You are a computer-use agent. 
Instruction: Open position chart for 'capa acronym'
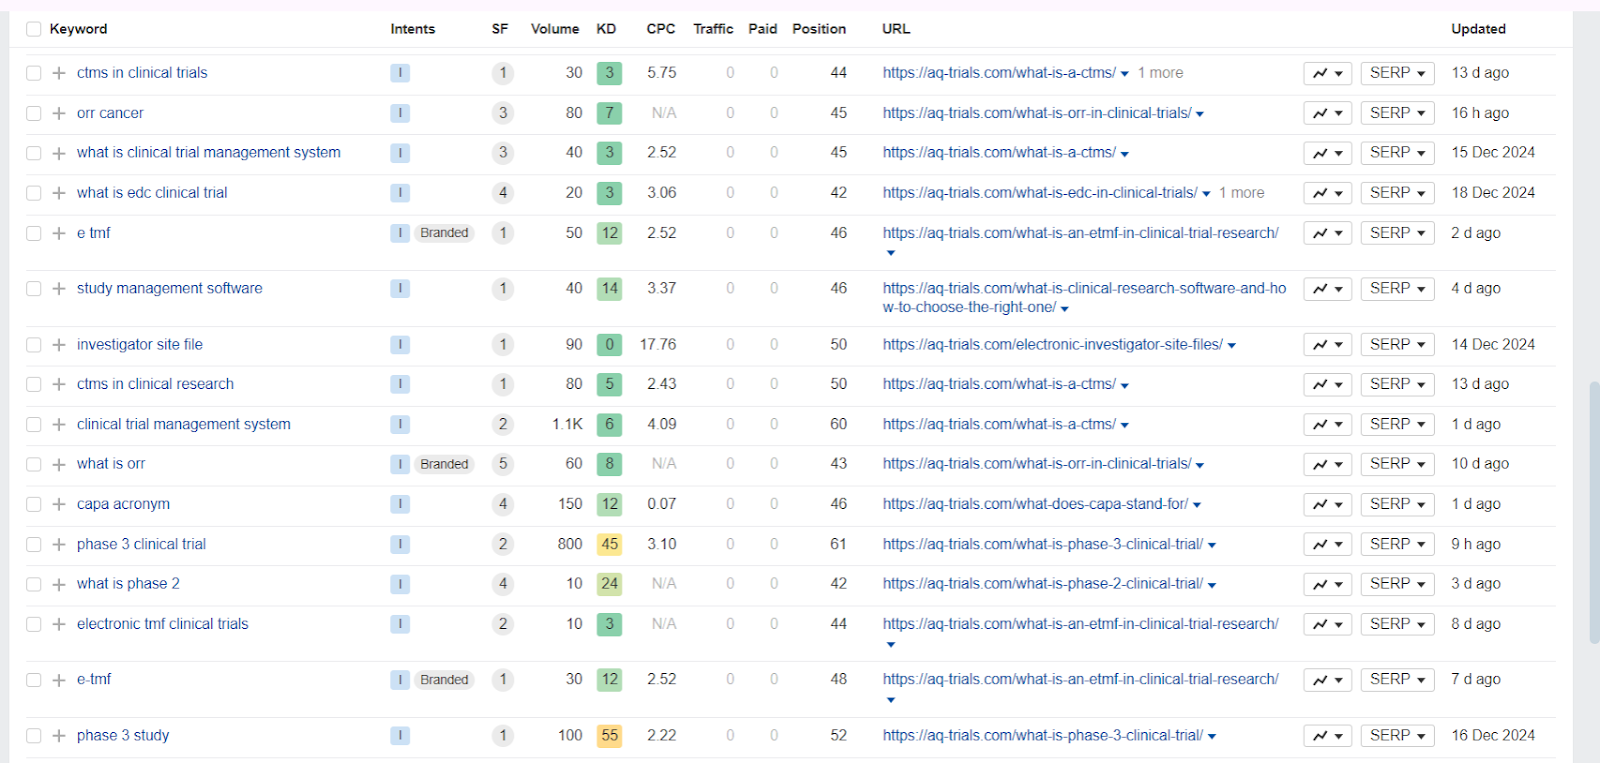click(1328, 505)
